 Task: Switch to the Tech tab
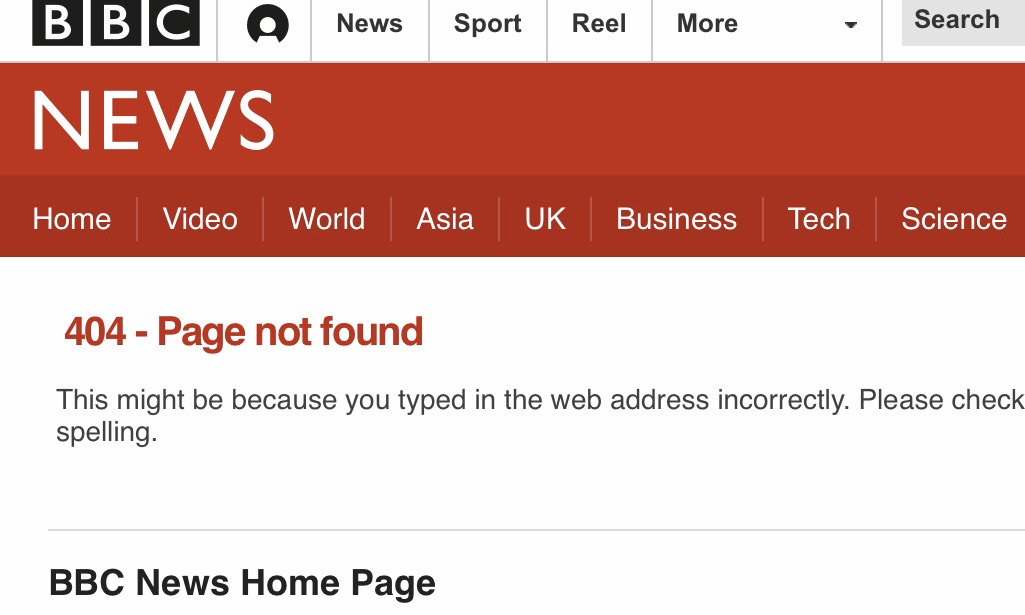pos(819,219)
